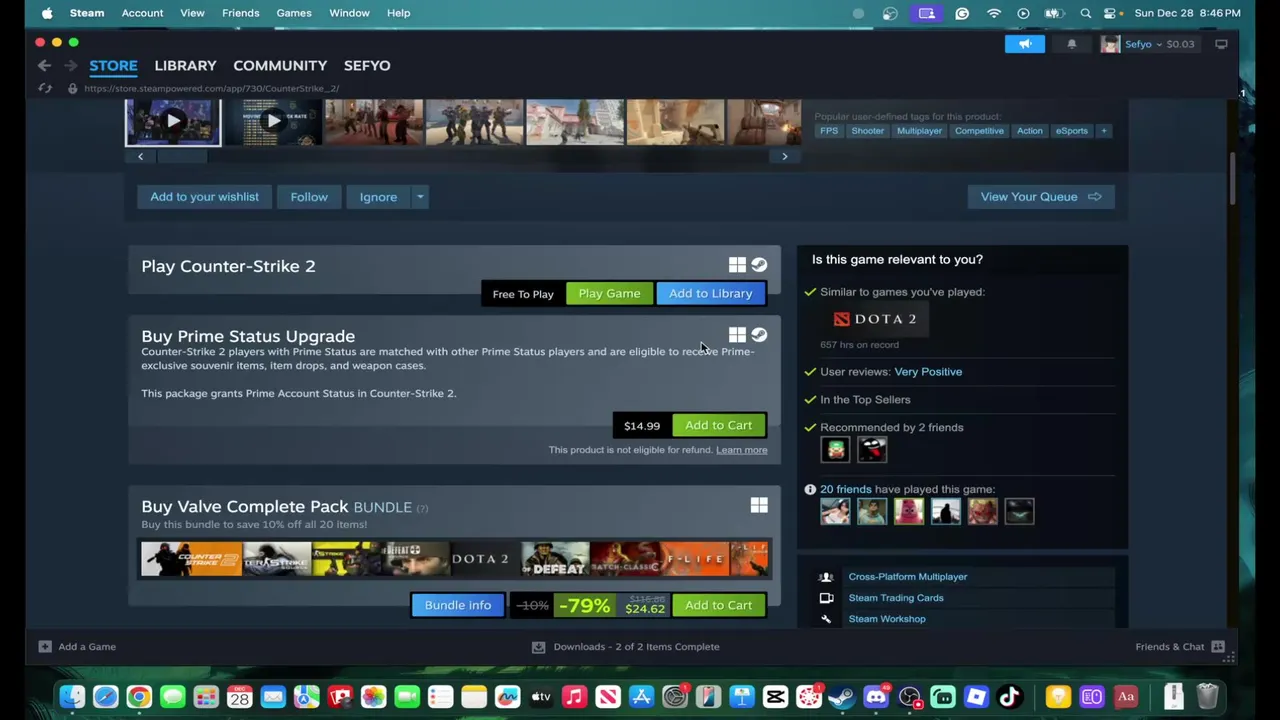This screenshot has width=1280, height=720.
Task: Follow Counter-Strike 2
Action: coord(309,197)
